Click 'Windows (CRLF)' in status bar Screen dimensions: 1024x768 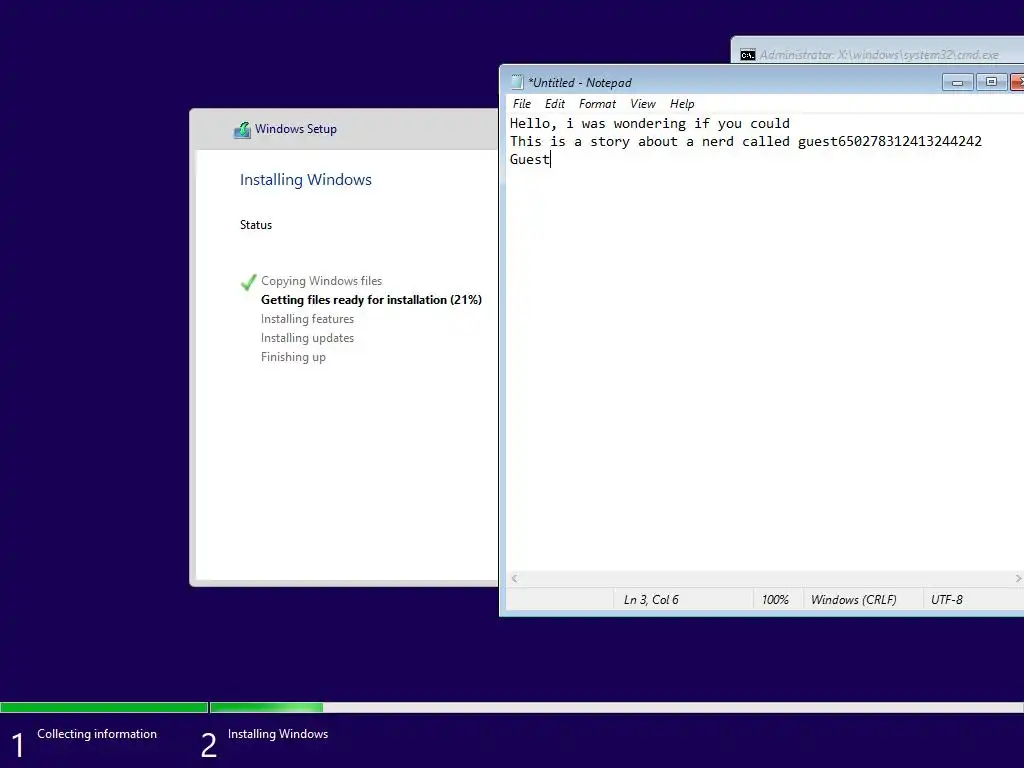coord(854,600)
